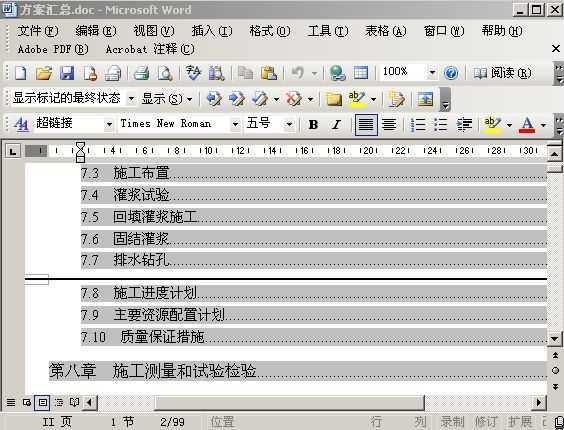This screenshot has width=564, height=430.
Task: Open the zoom 100% dropdown
Action: coord(432,73)
